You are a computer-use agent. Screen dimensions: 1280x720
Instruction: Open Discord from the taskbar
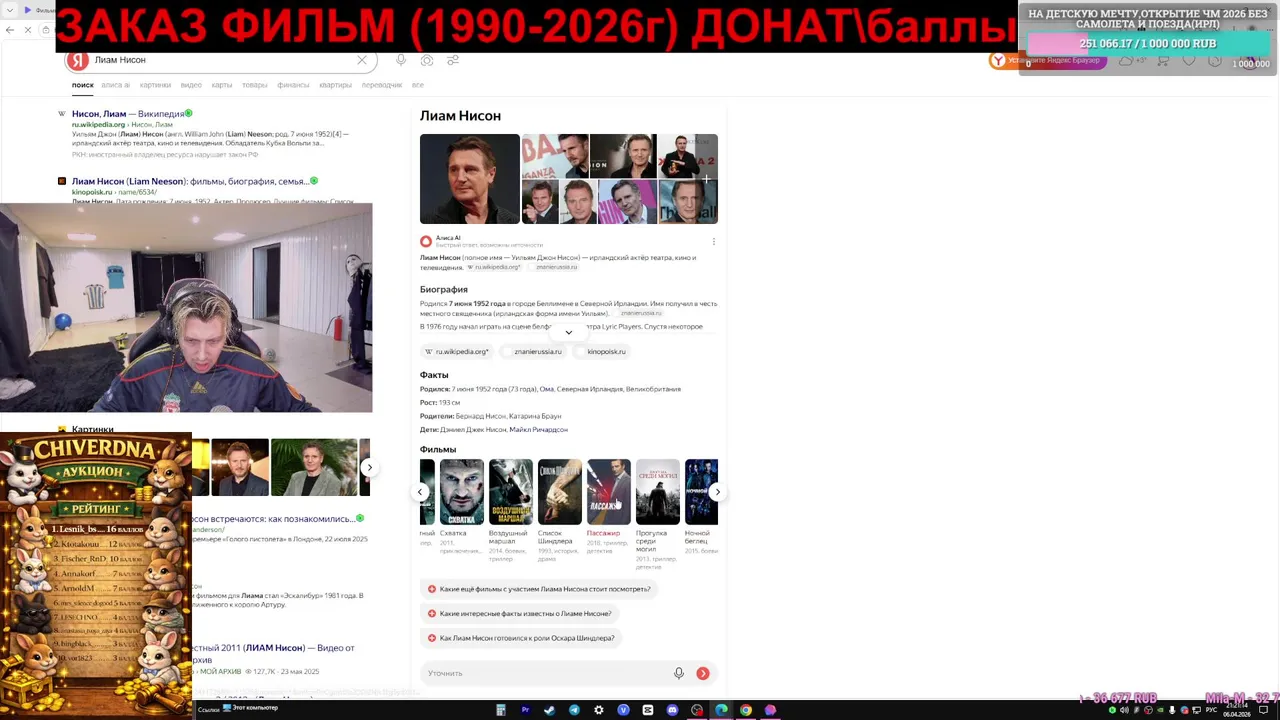coord(672,710)
